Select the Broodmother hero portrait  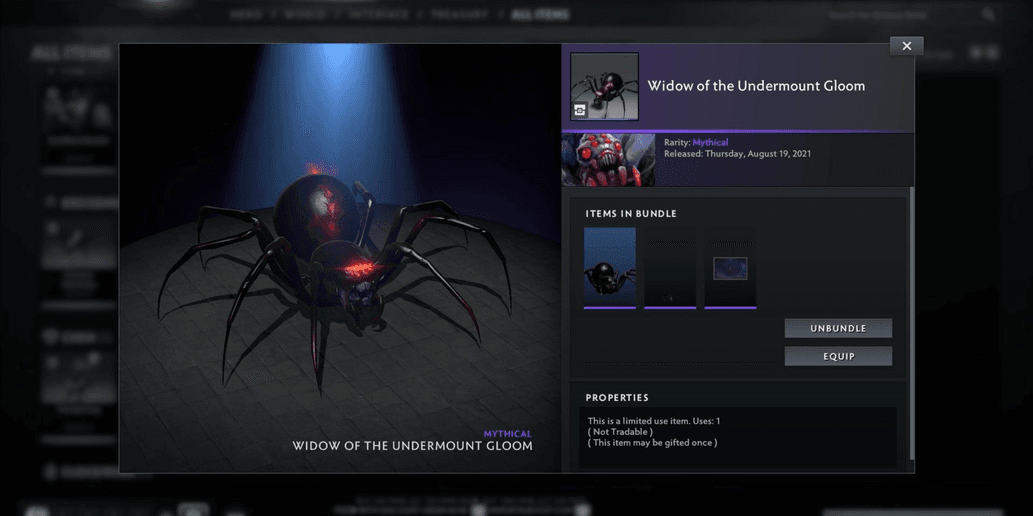coord(608,160)
